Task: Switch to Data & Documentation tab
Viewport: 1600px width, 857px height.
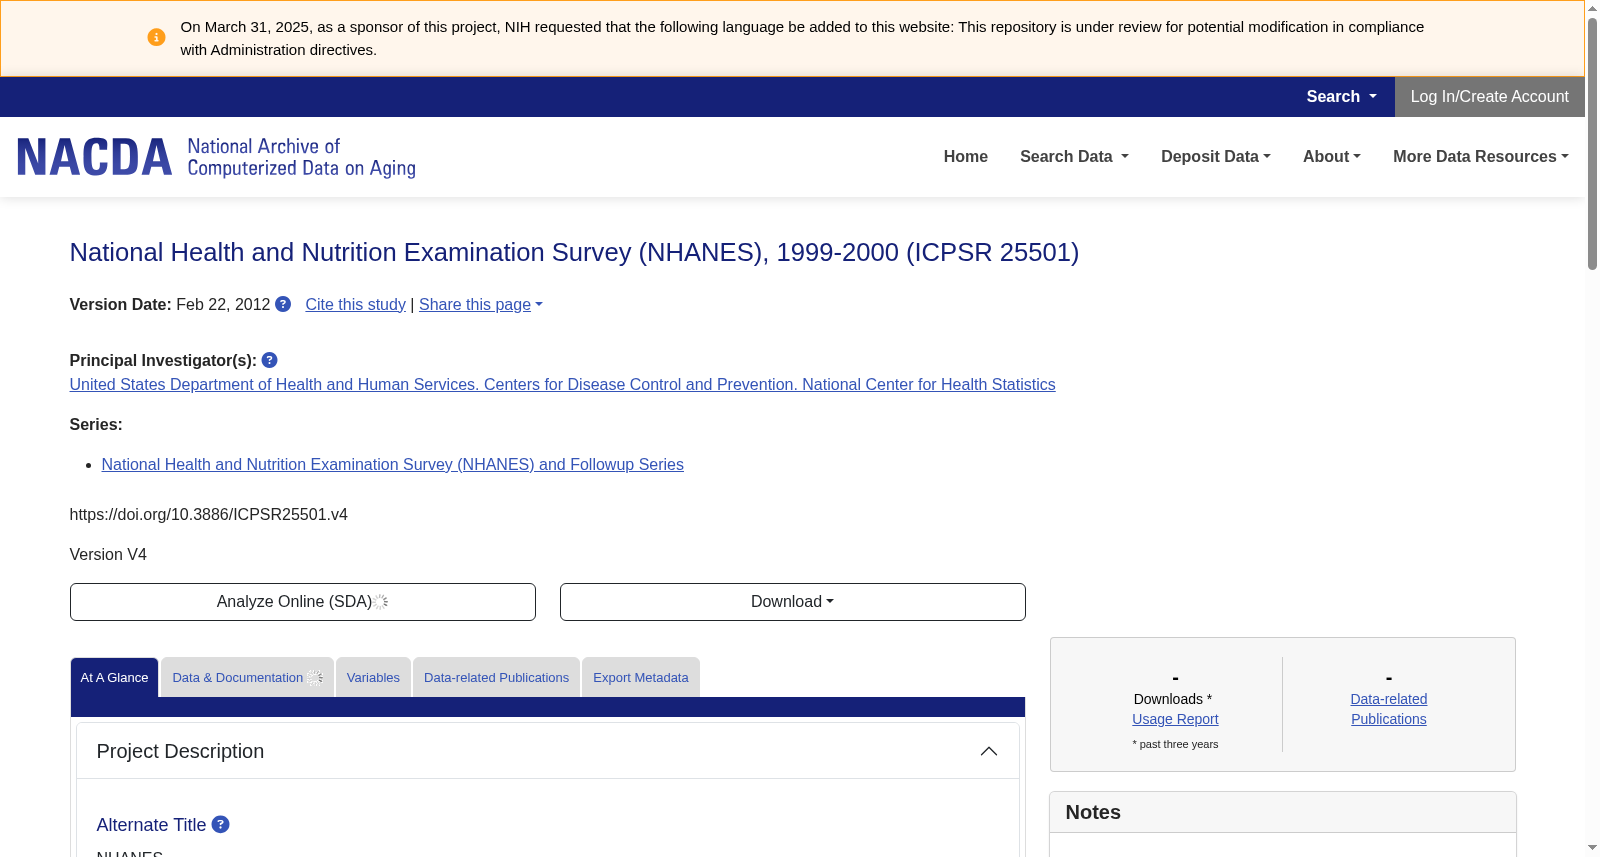Action: [x=247, y=678]
